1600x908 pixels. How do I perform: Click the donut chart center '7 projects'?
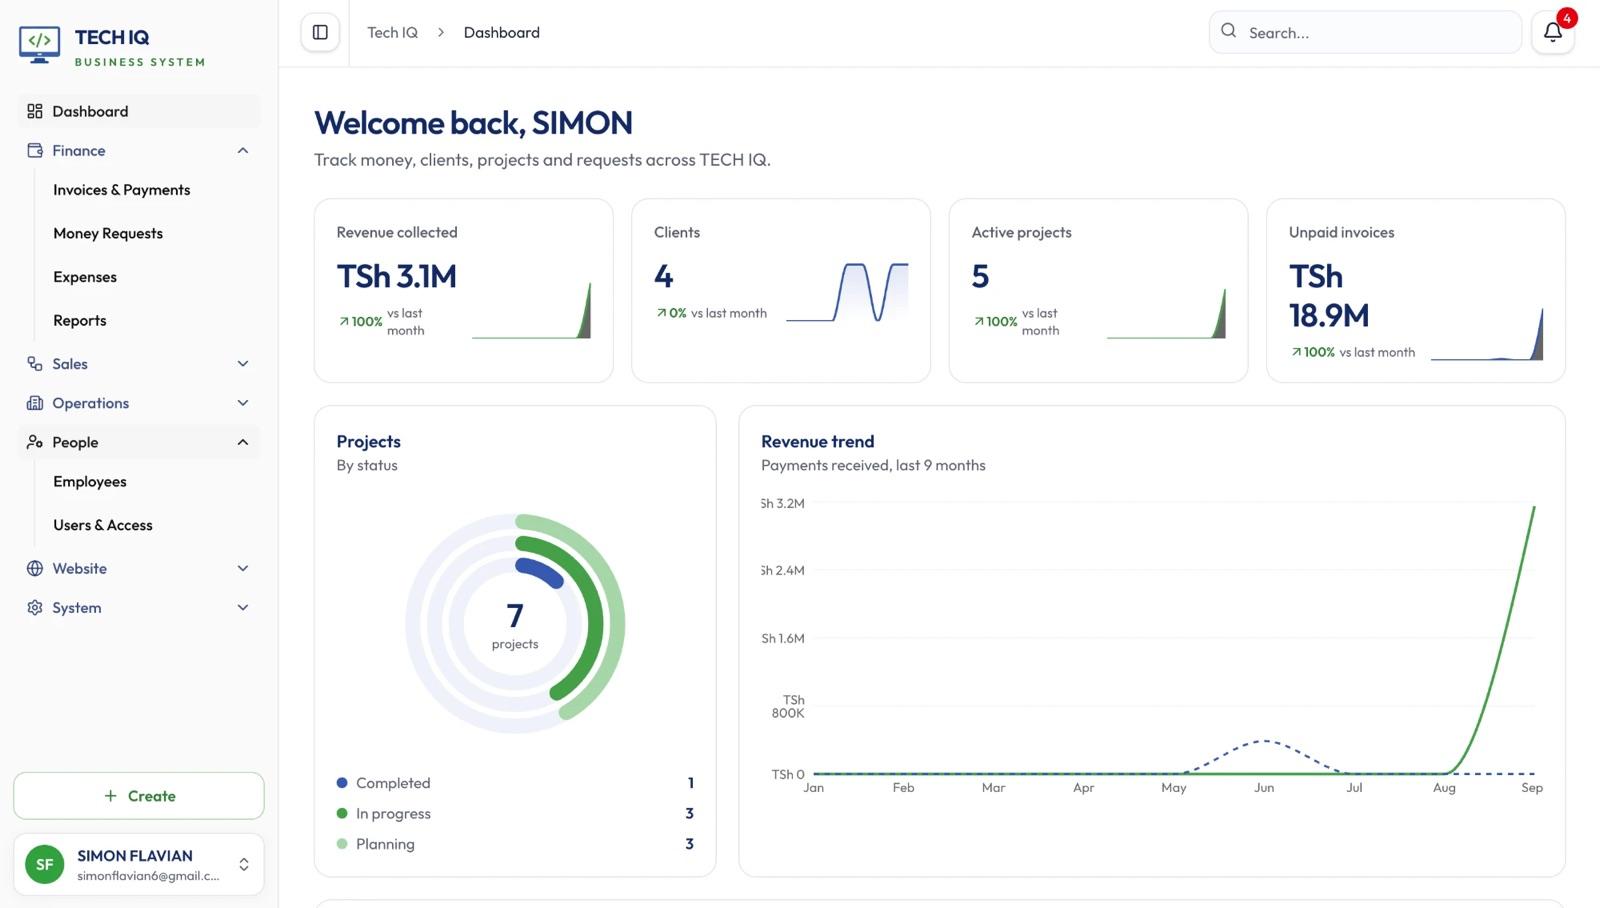tap(515, 625)
